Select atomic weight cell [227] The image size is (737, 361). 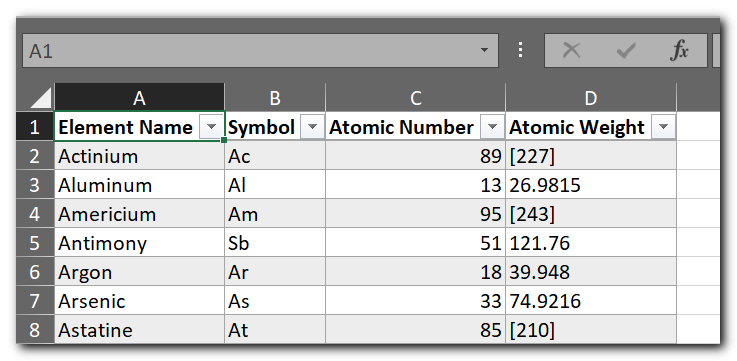pyautogui.click(x=591, y=156)
